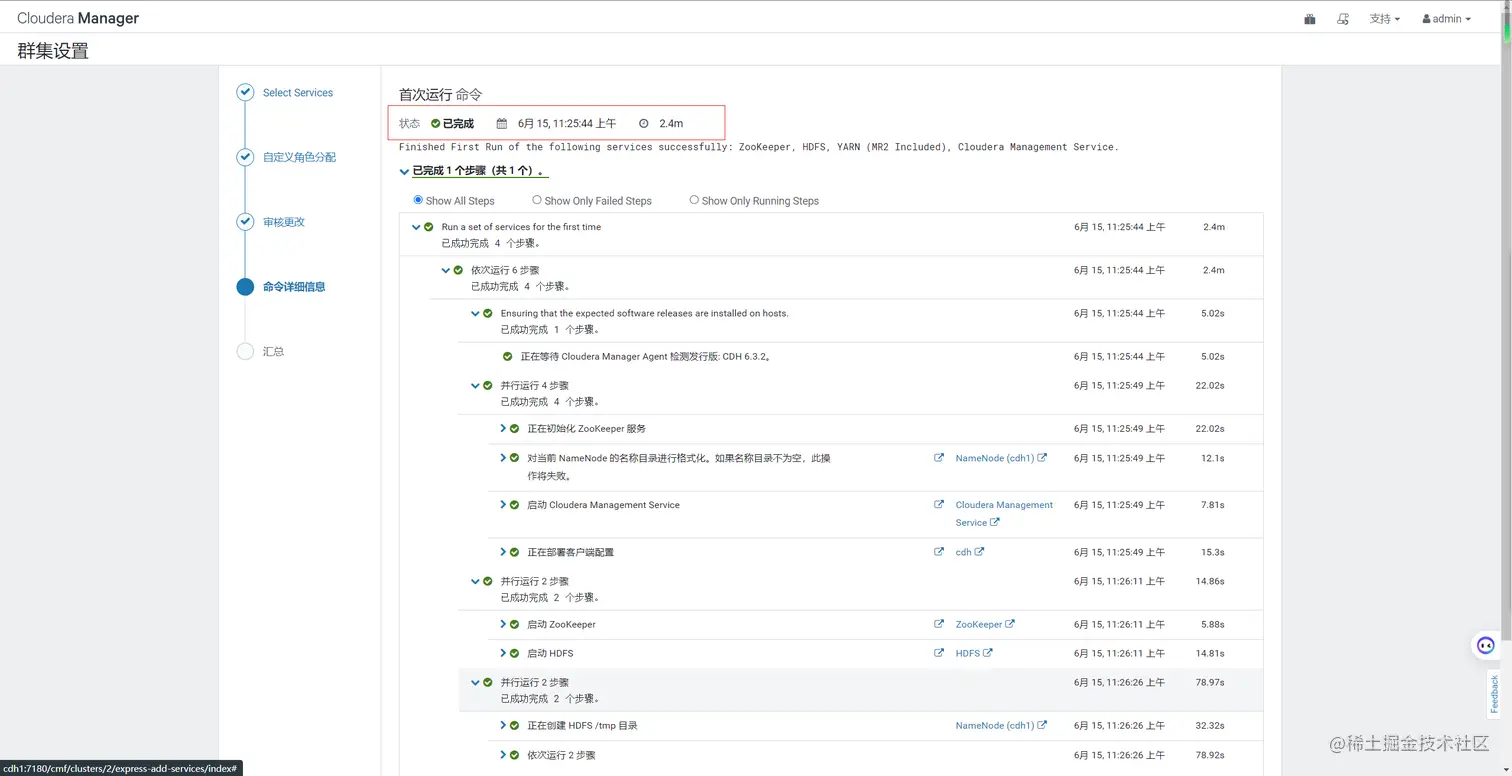This screenshot has height=776, width=1512.
Task: Expand the 依次运行 2 步骤 row
Action: click(503, 755)
